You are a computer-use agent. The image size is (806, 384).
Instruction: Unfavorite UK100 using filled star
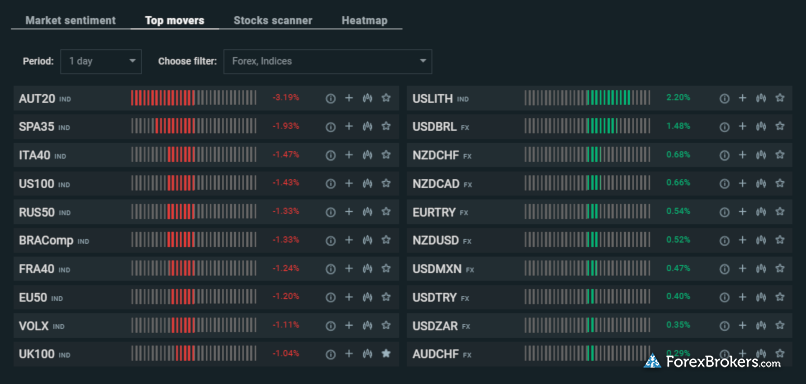coord(386,354)
